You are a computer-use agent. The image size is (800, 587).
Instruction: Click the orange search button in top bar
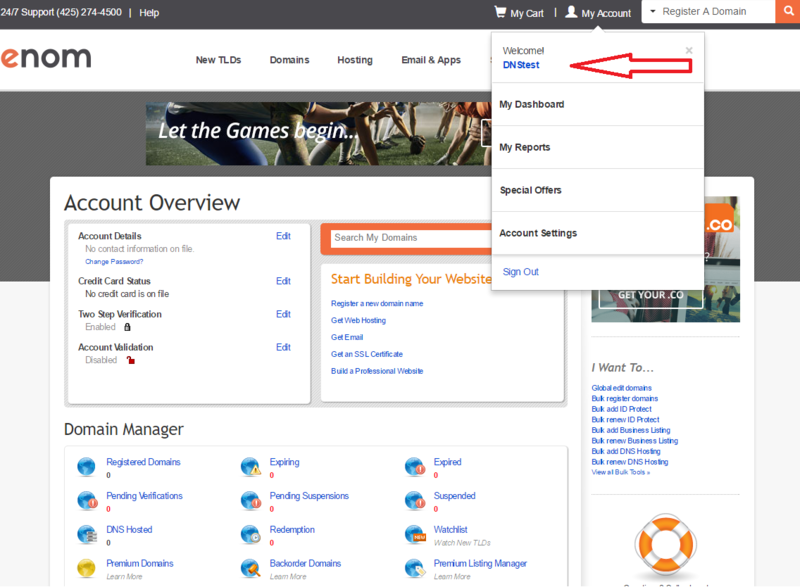tap(787, 12)
